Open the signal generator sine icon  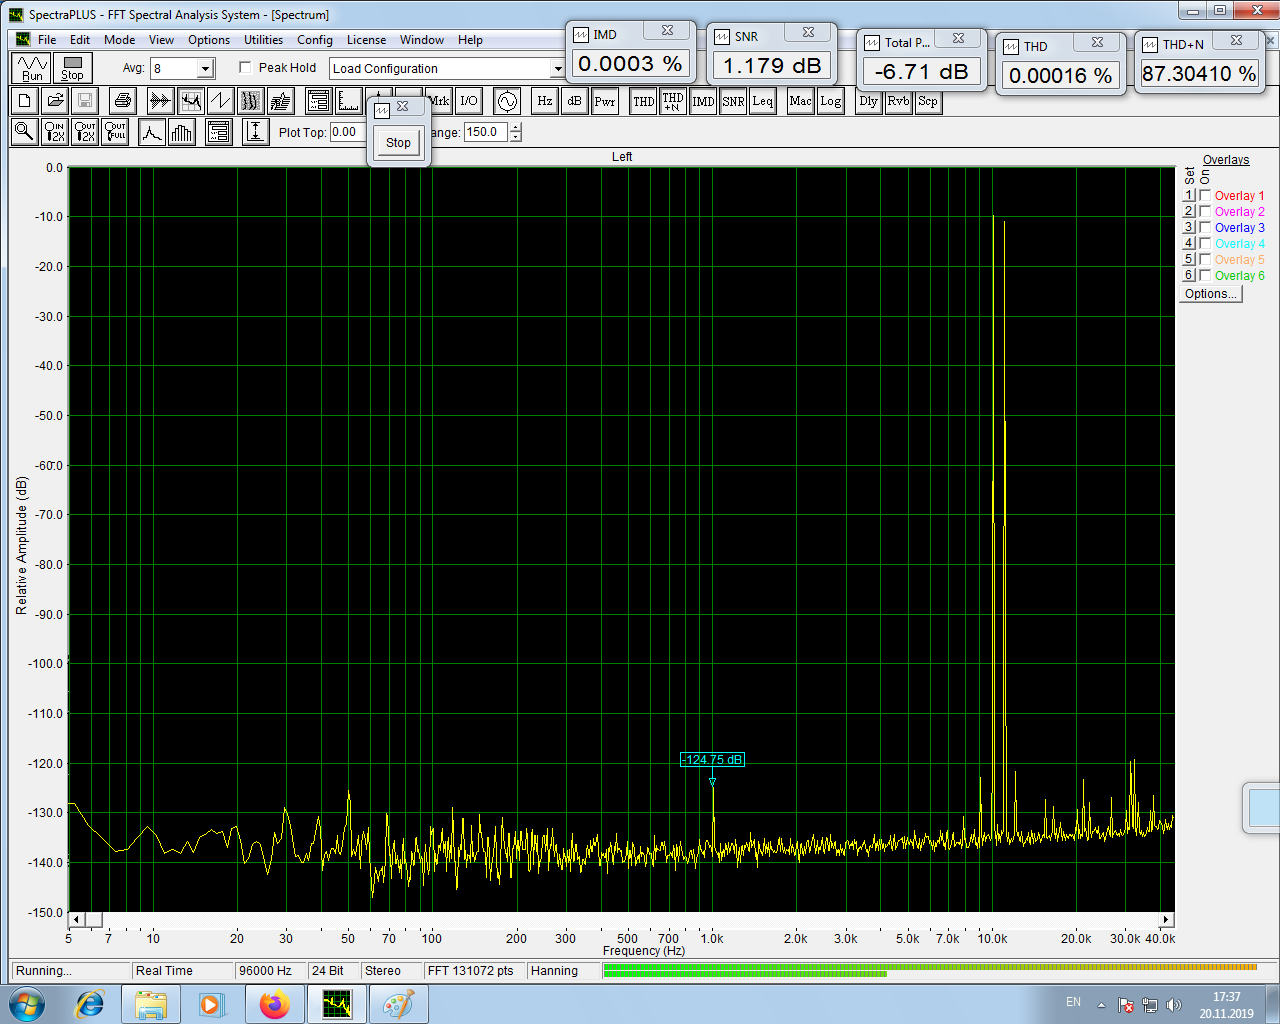507,101
